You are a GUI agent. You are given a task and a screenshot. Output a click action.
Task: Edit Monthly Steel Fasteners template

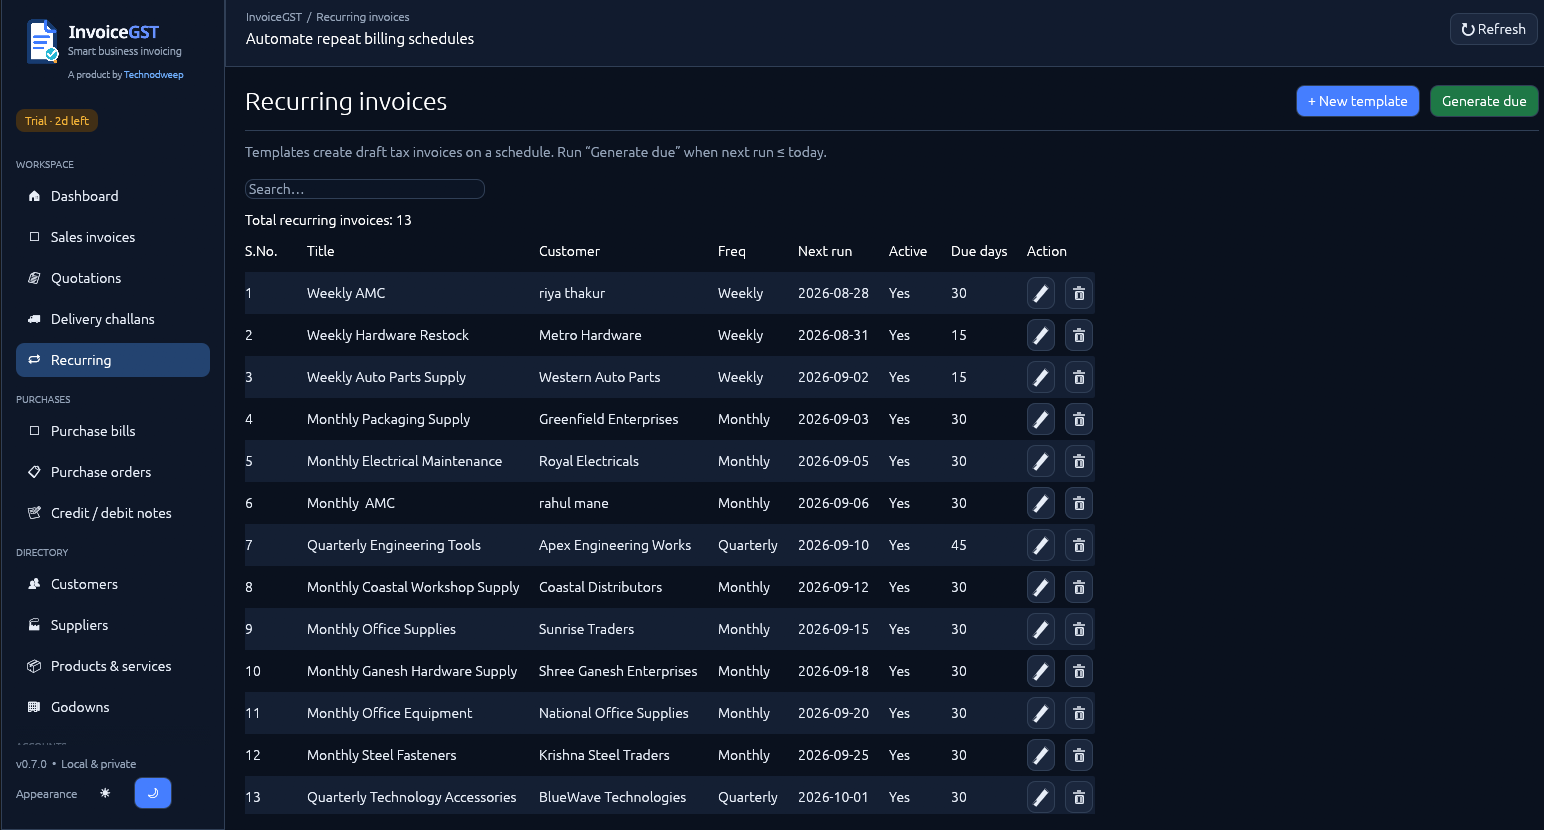click(x=1041, y=755)
